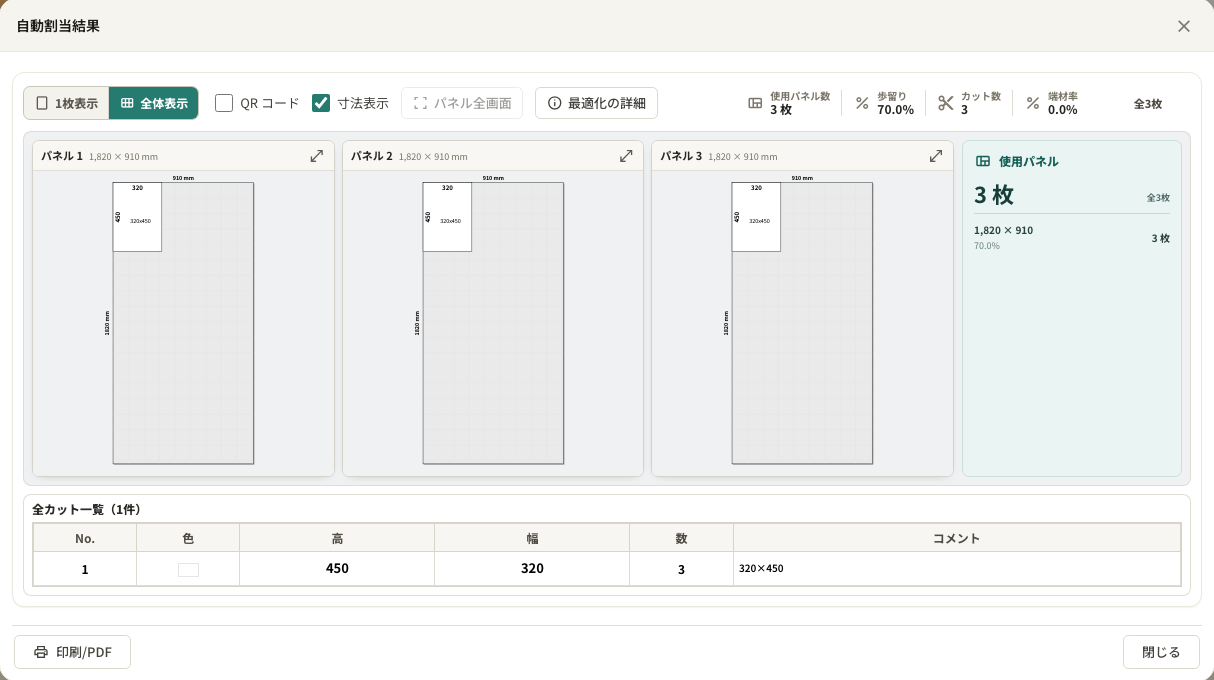Image resolution: width=1214 pixels, height=680 pixels.
Task: Expand パネル 2 to full view
Action: [x=626, y=156]
